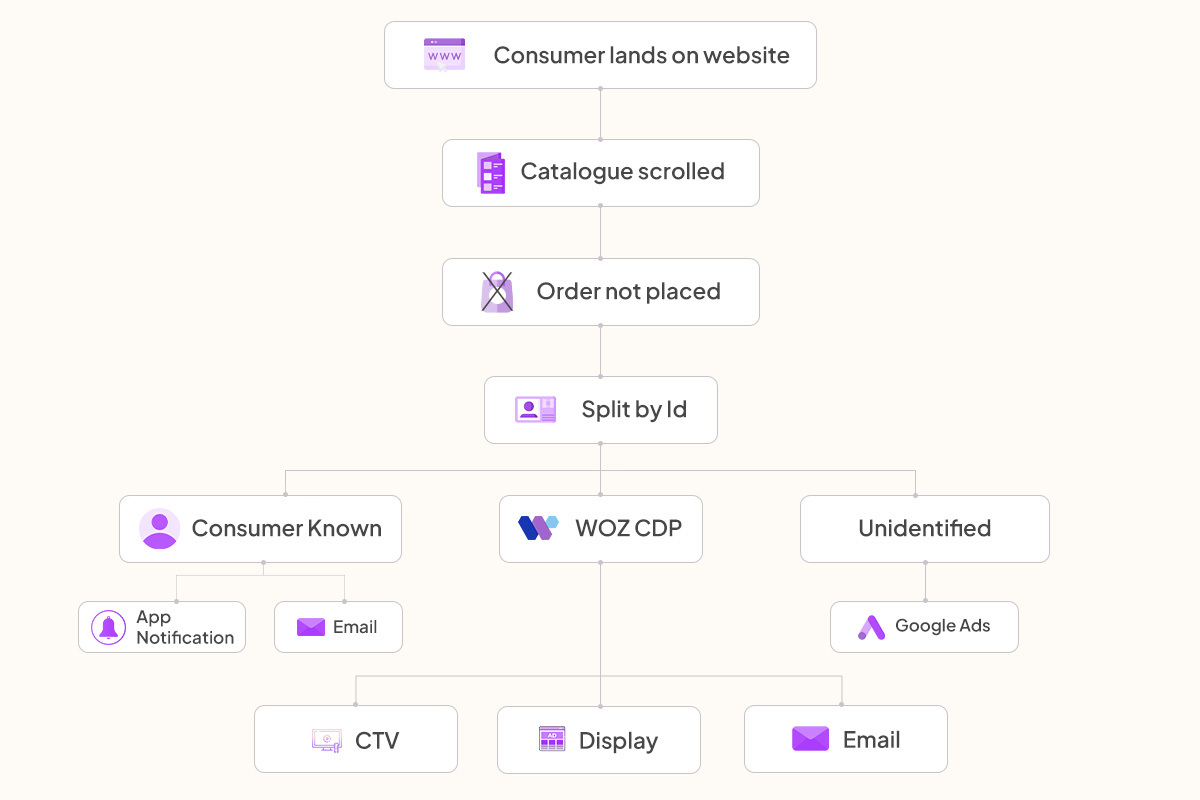
Task: Click the Google Ads logo icon
Action: (871, 627)
